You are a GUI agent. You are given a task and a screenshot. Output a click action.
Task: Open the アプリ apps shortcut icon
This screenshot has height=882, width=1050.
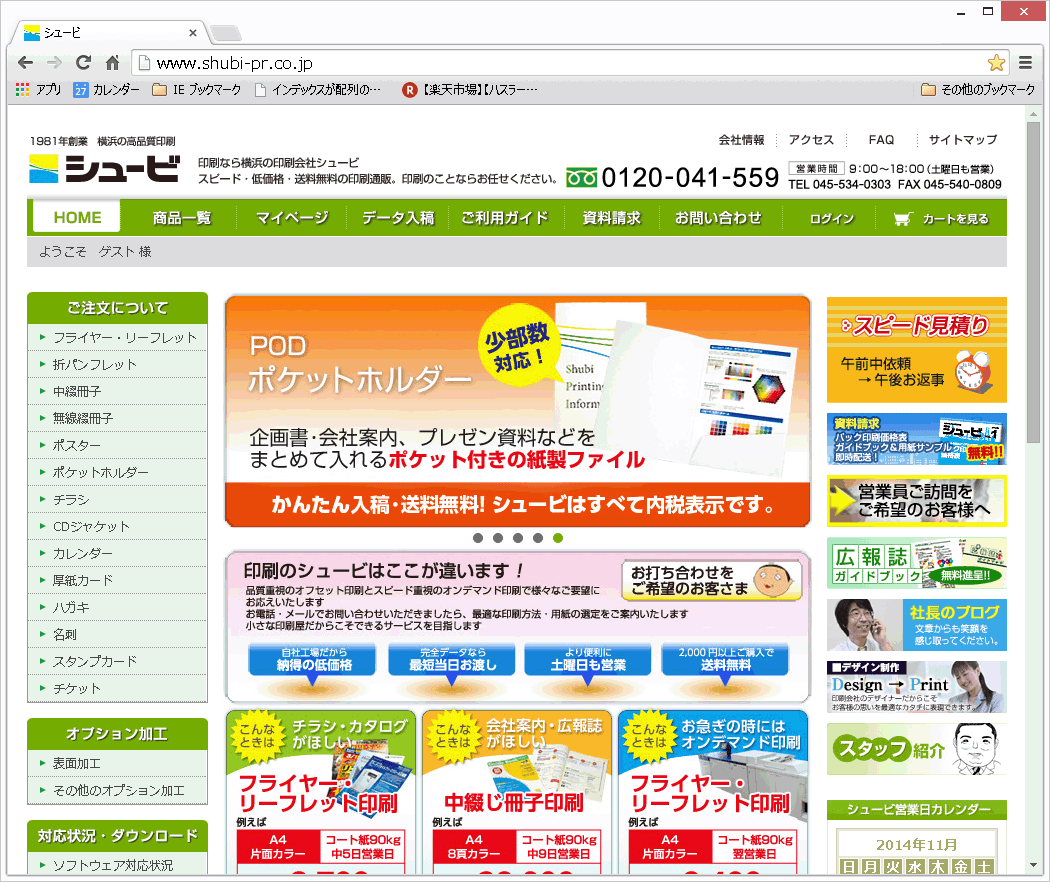[x=39, y=90]
